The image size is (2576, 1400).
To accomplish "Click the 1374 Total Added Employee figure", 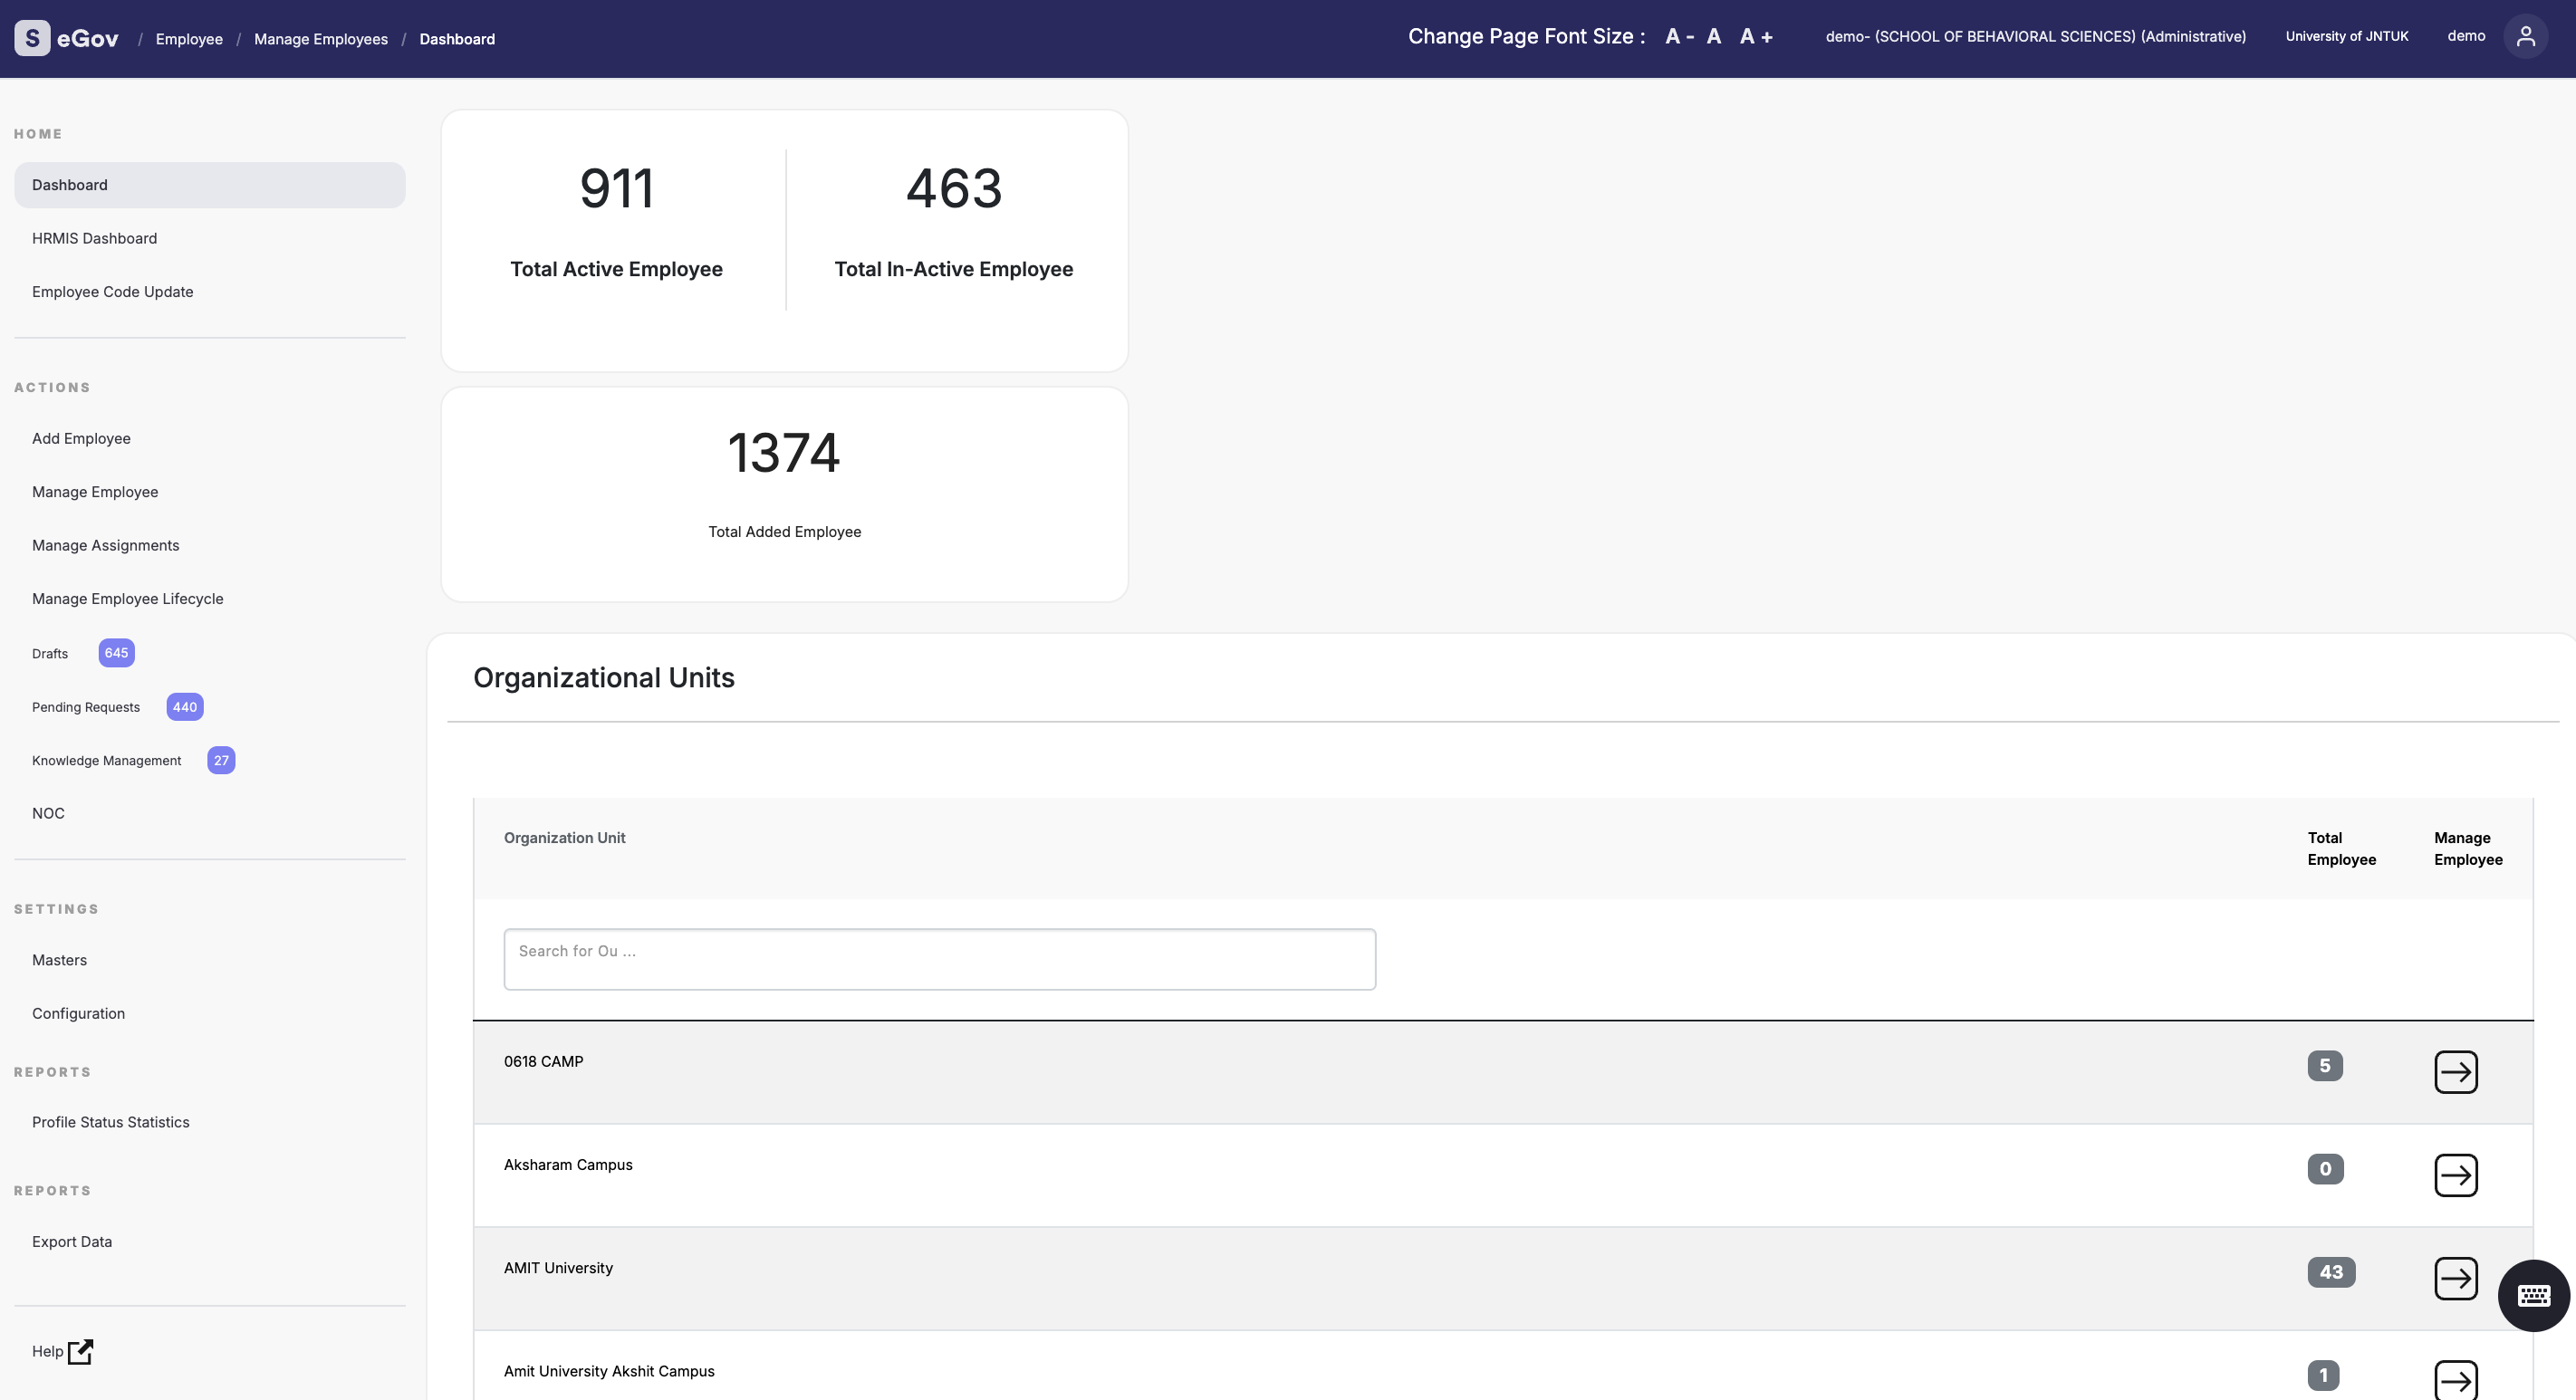I will (x=784, y=453).
